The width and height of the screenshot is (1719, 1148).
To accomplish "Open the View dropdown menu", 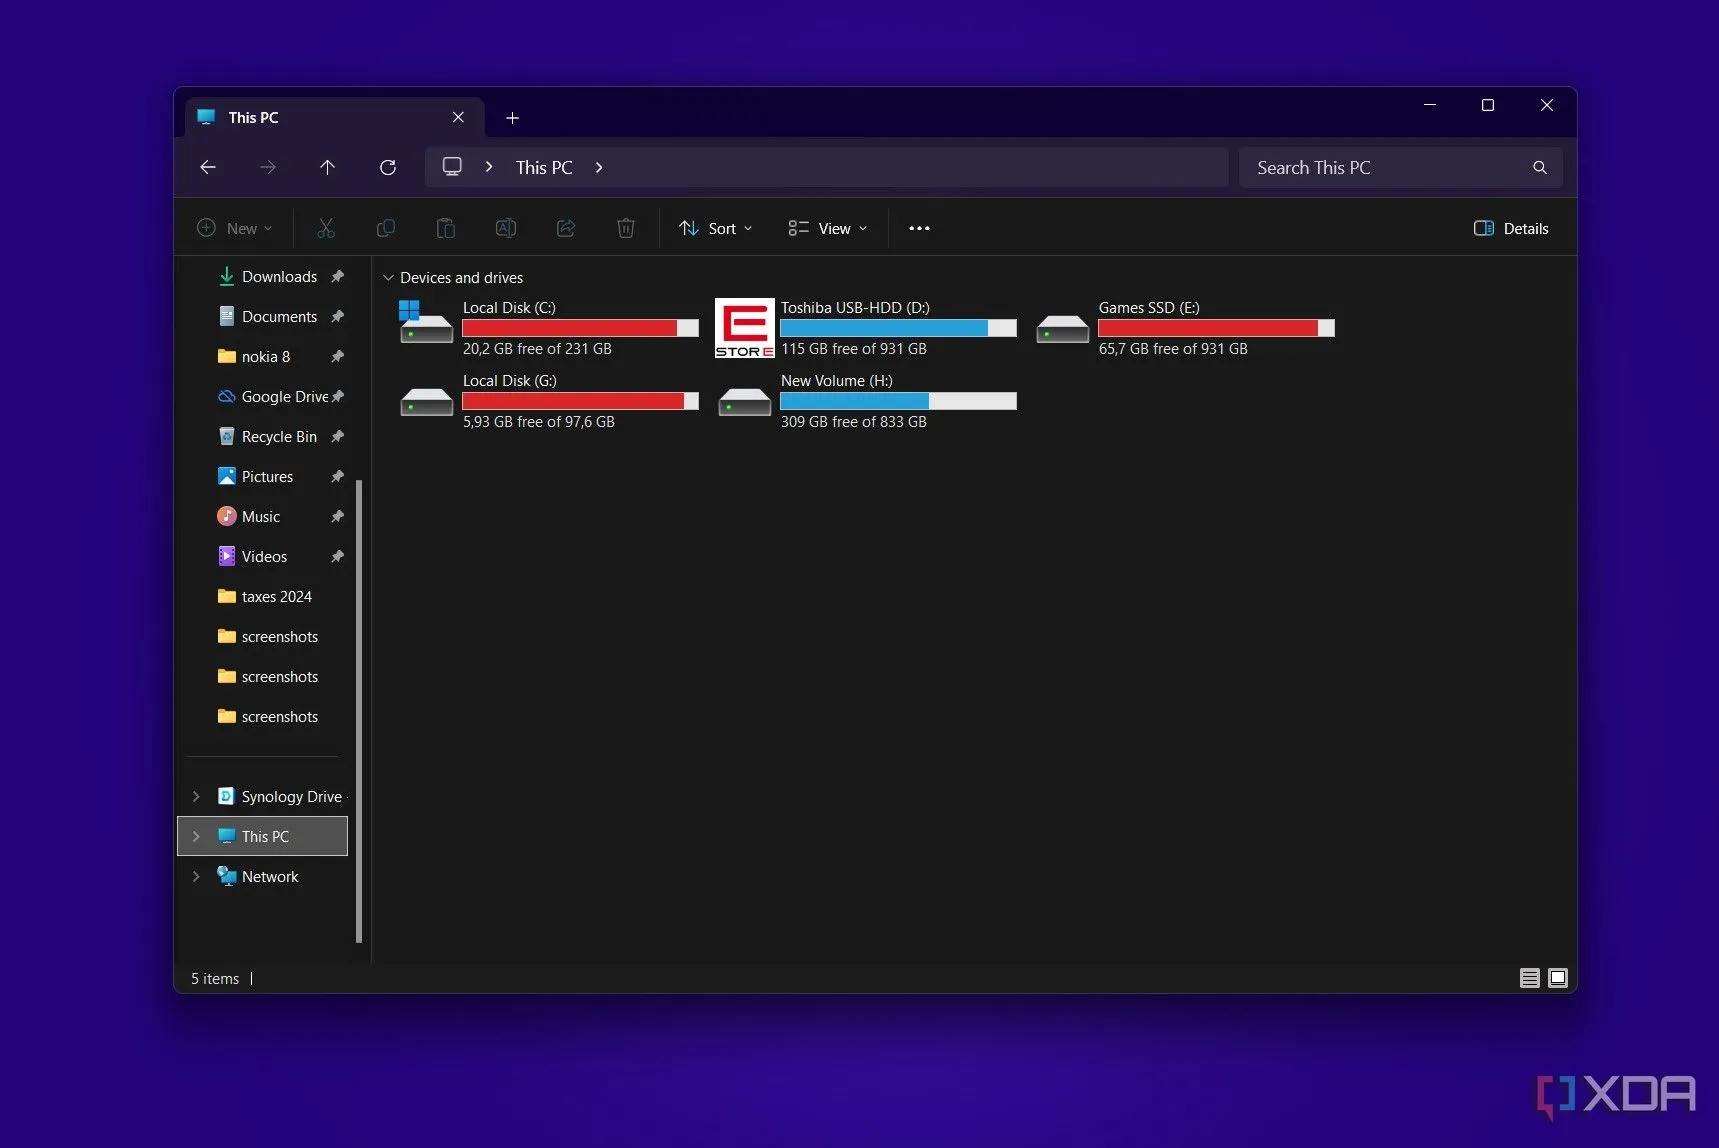I will [x=827, y=228].
